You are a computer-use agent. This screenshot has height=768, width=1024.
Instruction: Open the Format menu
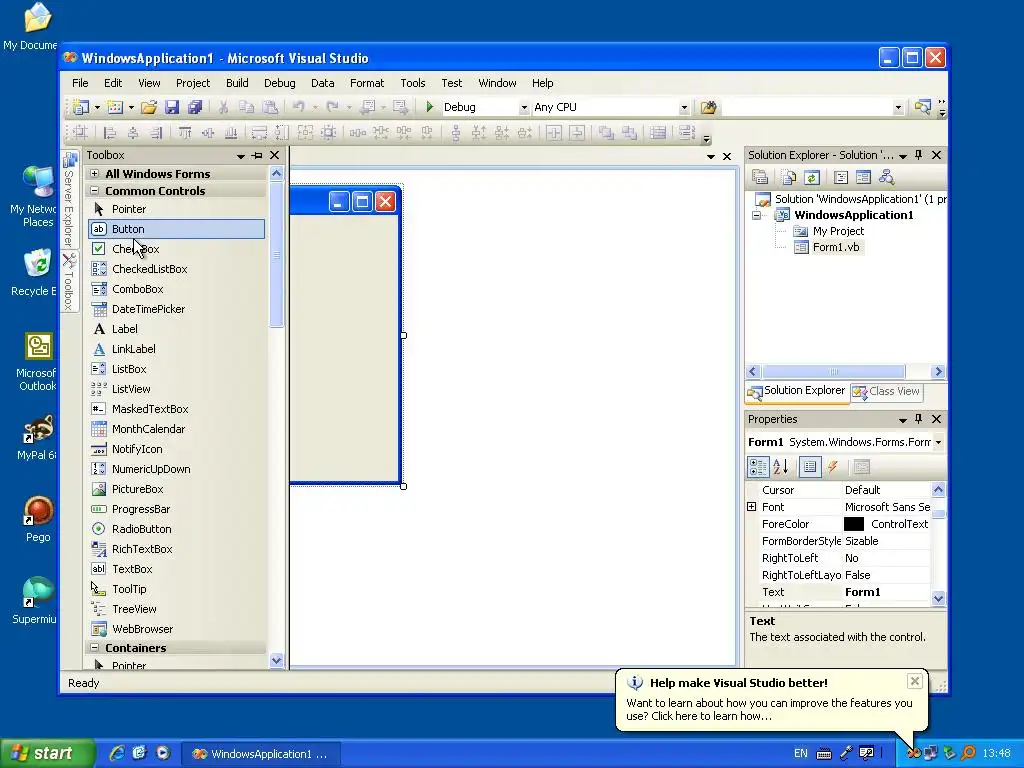pos(367,83)
